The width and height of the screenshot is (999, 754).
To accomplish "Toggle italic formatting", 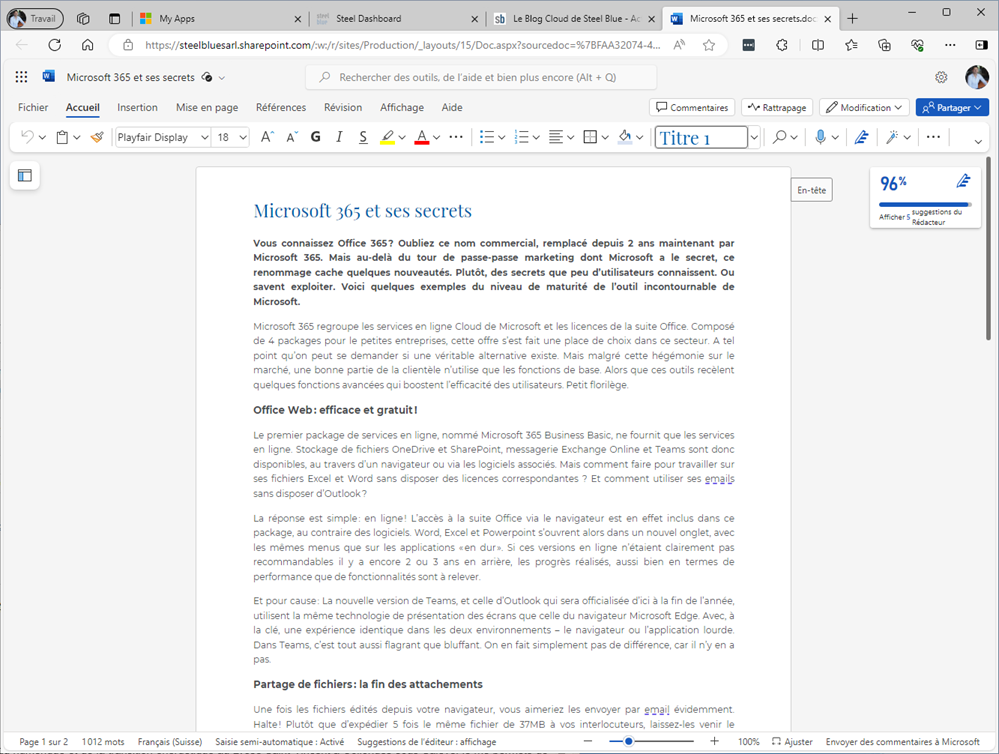I will 339,137.
